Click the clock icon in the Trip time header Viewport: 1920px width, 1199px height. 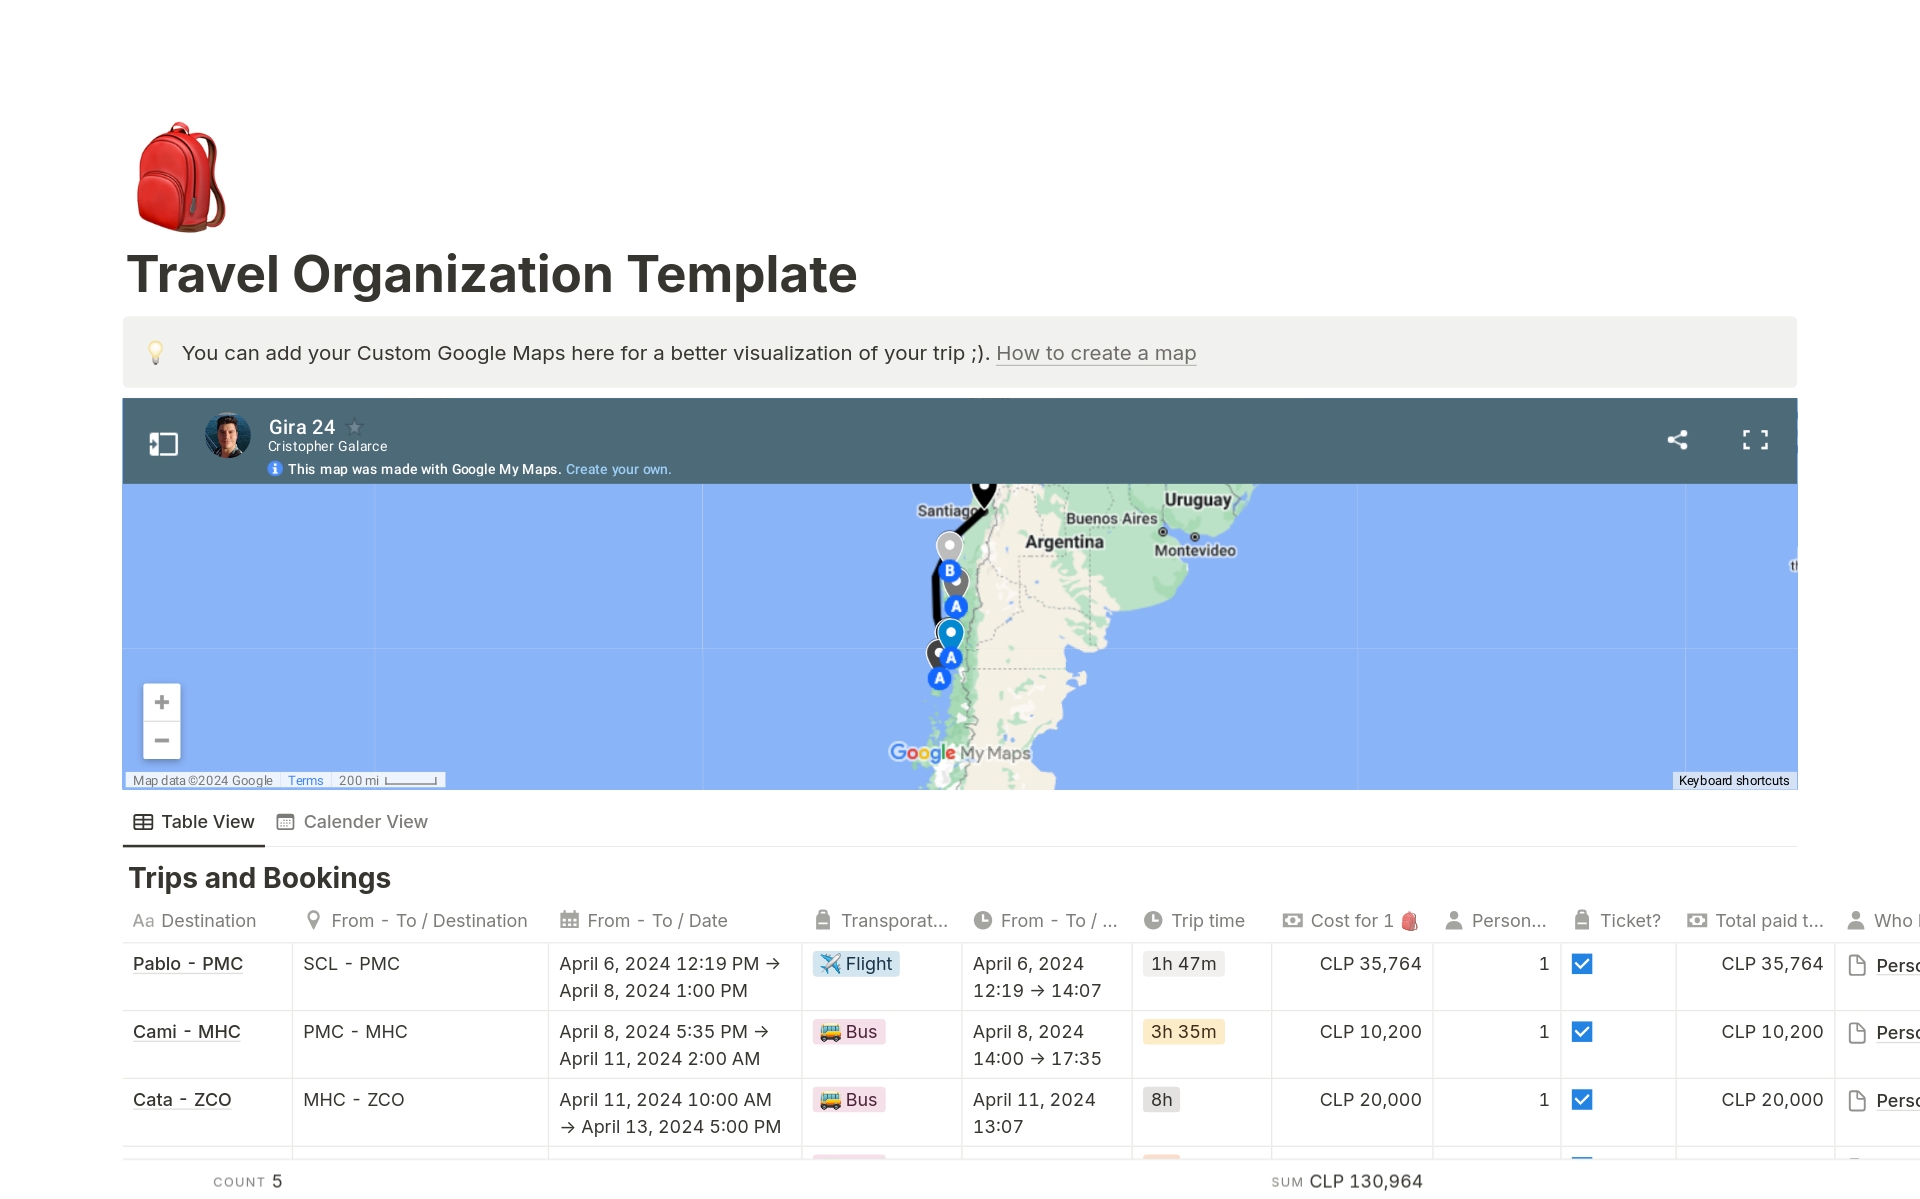(1156, 919)
